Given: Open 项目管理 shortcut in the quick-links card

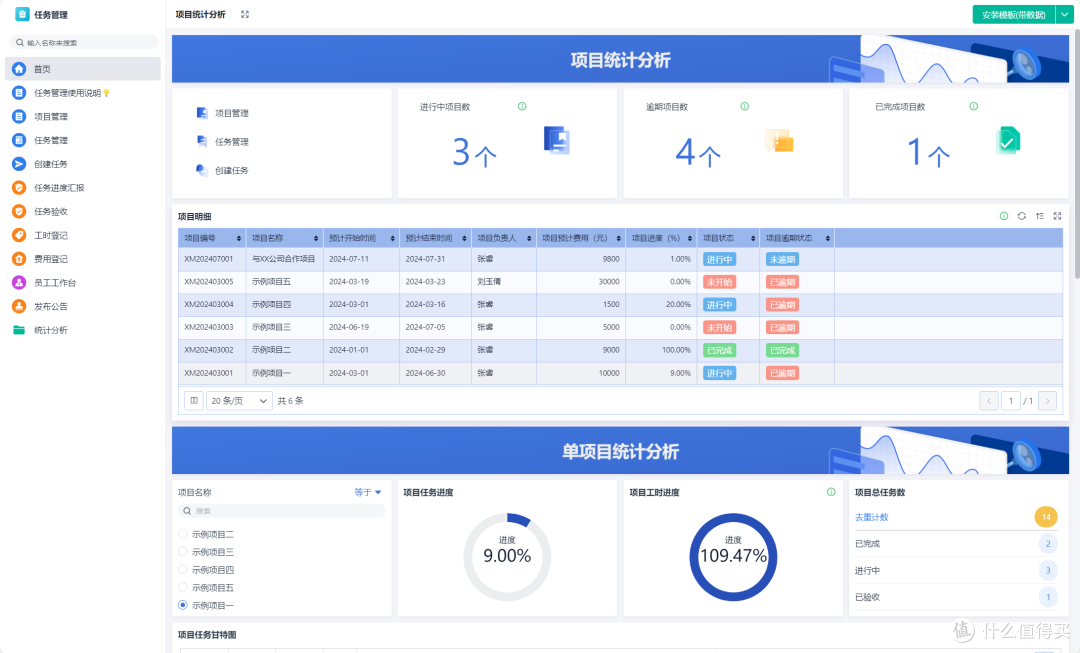Looking at the screenshot, I should [222, 113].
